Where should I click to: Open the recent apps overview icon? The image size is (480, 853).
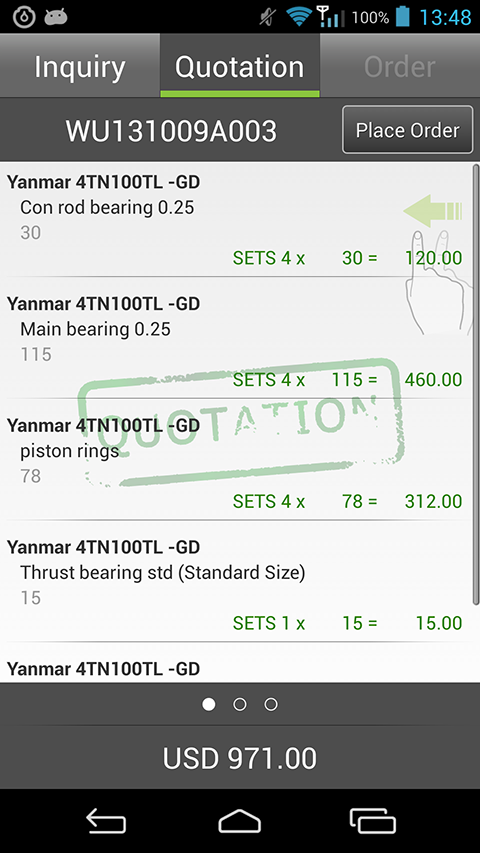(373, 820)
